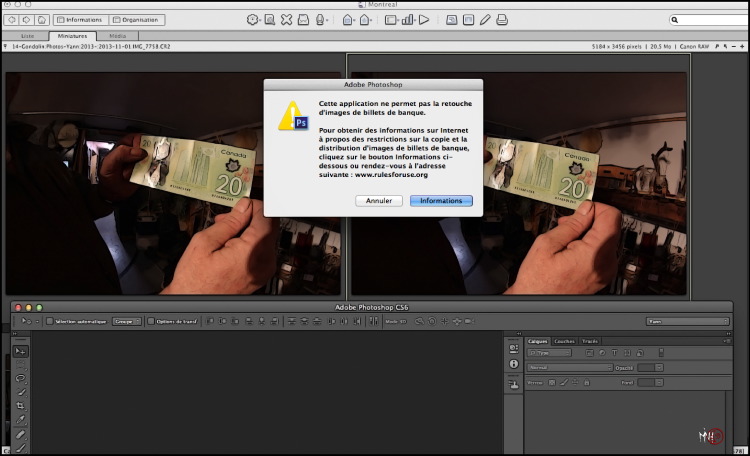Click the magnifier-over-image search icon

pos(270,20)
